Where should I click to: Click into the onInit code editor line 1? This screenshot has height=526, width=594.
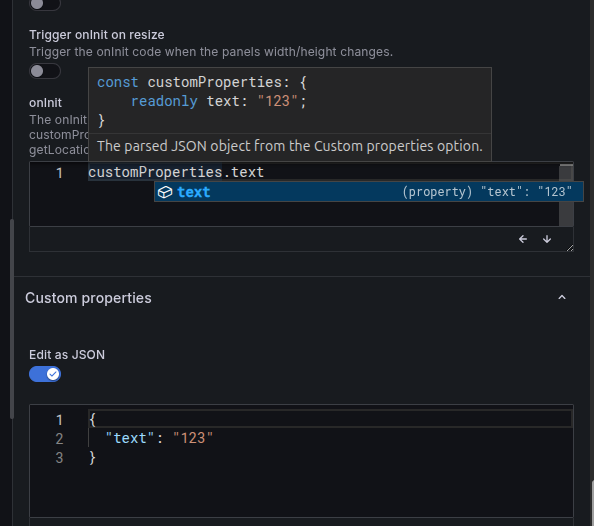pyautogui.click(x=323, y=172)
